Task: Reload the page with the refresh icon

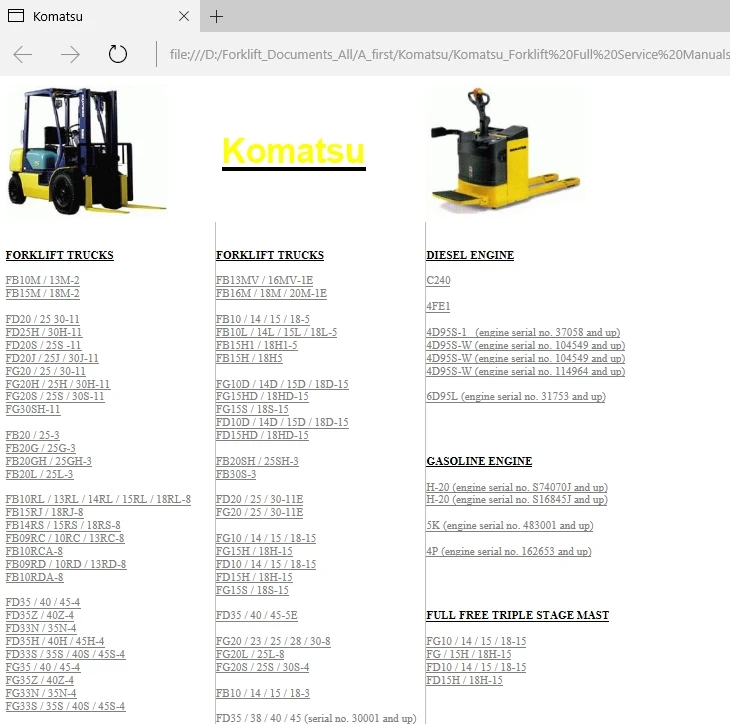Action: (x=118, y=54)
